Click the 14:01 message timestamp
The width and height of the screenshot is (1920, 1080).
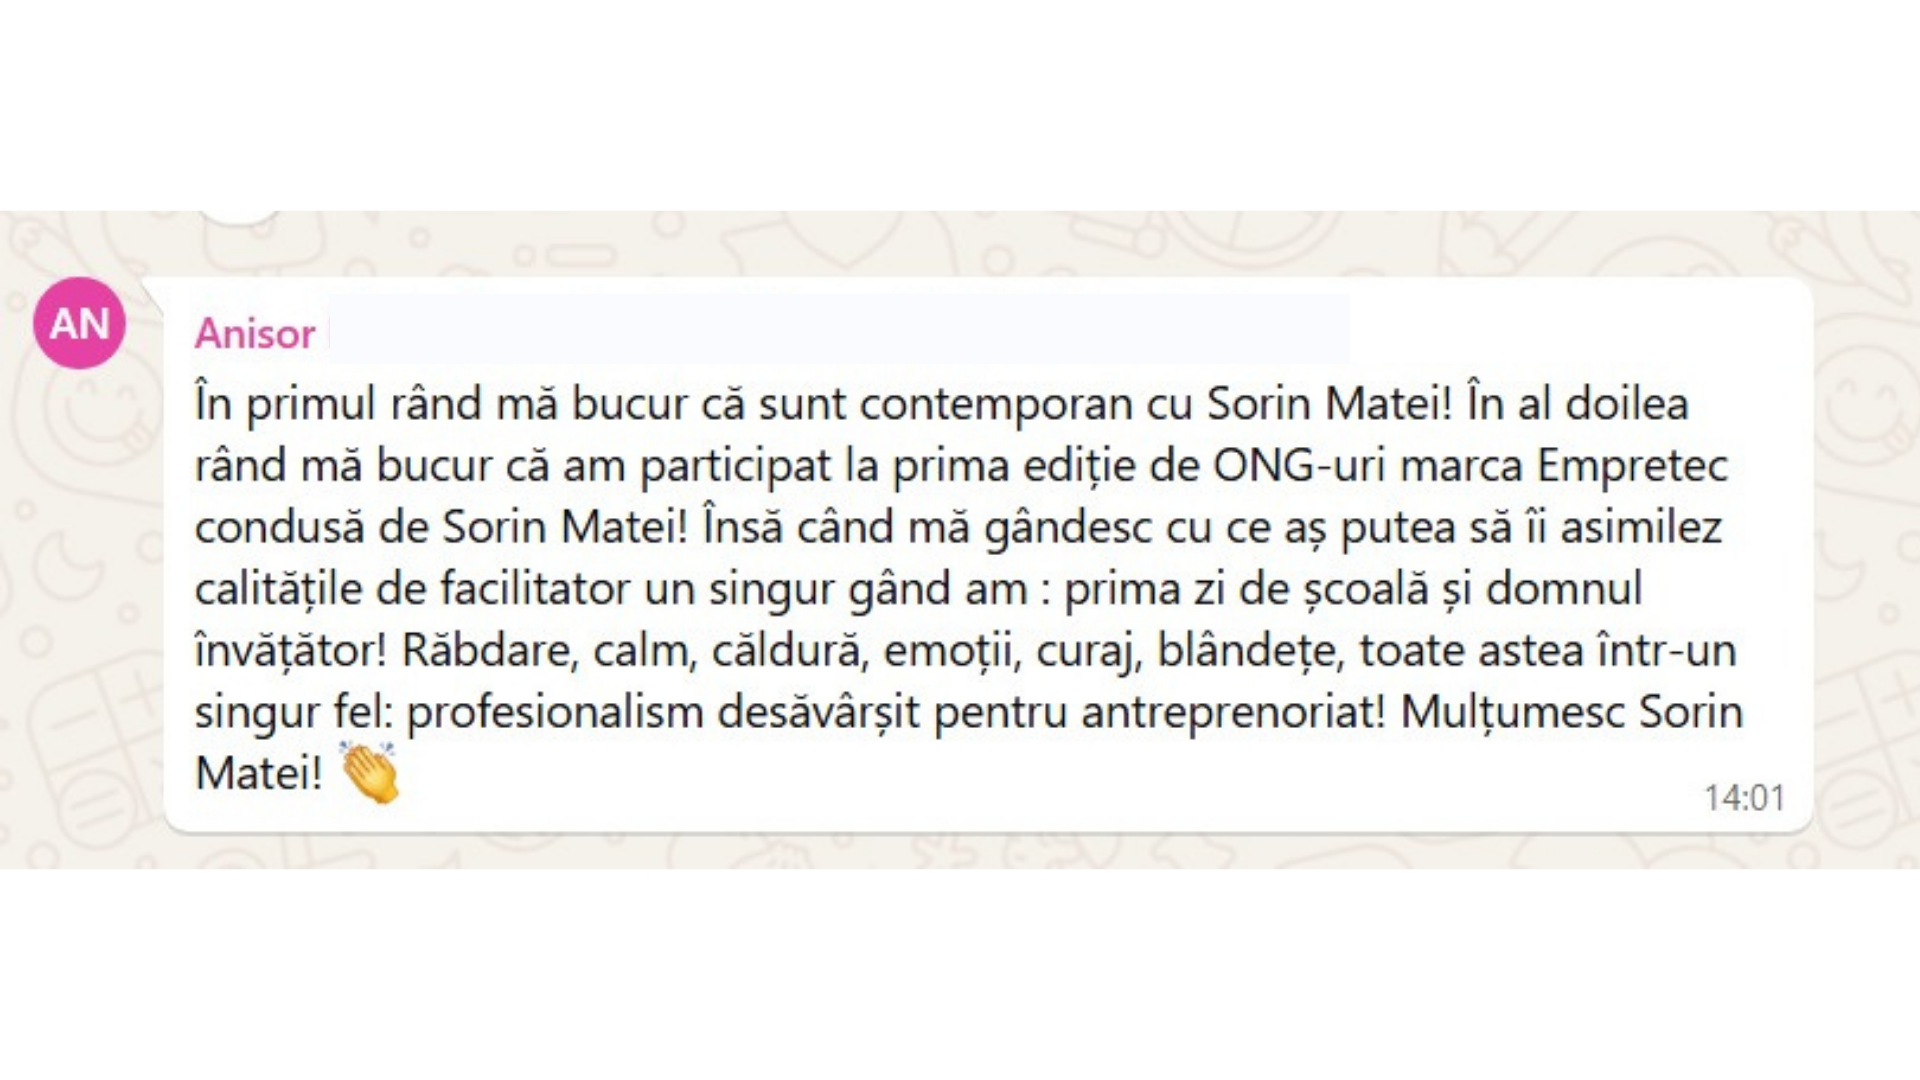(1744, 797)
